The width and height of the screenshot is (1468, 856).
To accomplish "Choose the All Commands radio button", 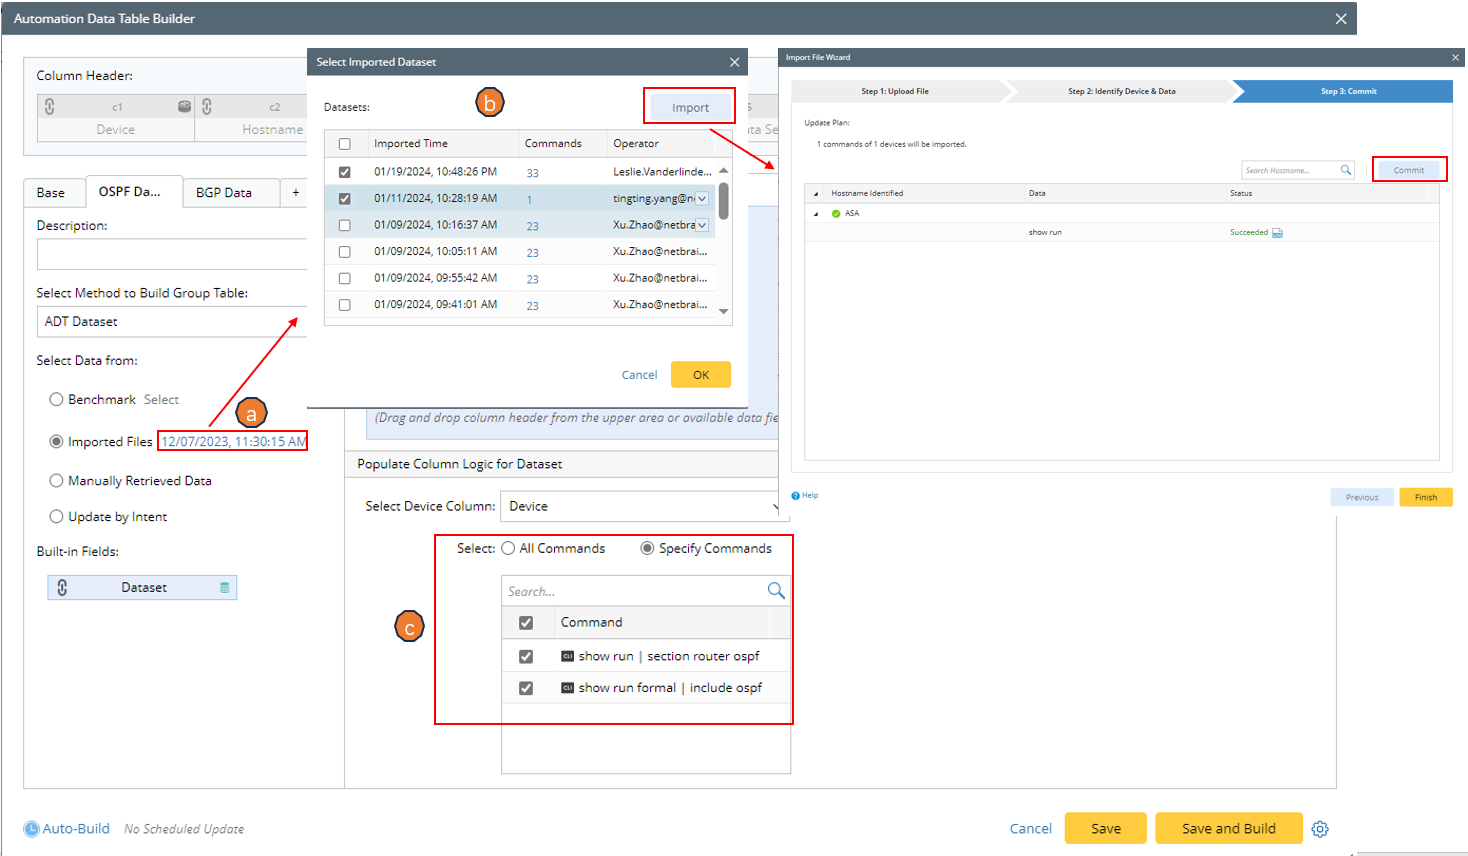I will click(509, 548).
